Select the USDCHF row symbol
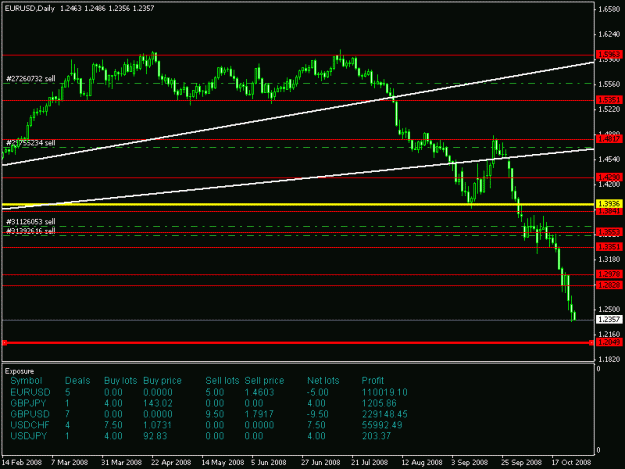The height and width of the screenshot is (469, 625). (x=30, y=425)
